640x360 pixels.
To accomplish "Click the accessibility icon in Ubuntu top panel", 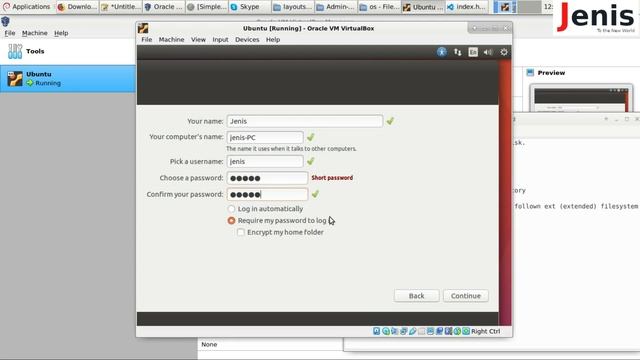I will (x=442, y=52).
